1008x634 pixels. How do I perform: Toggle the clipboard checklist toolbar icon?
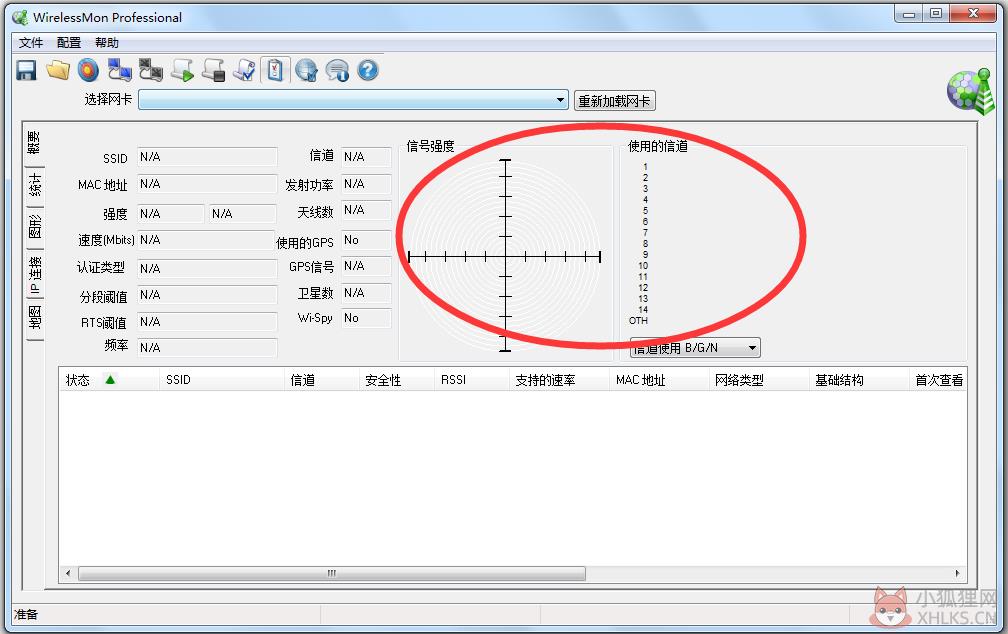pos(275,70)
